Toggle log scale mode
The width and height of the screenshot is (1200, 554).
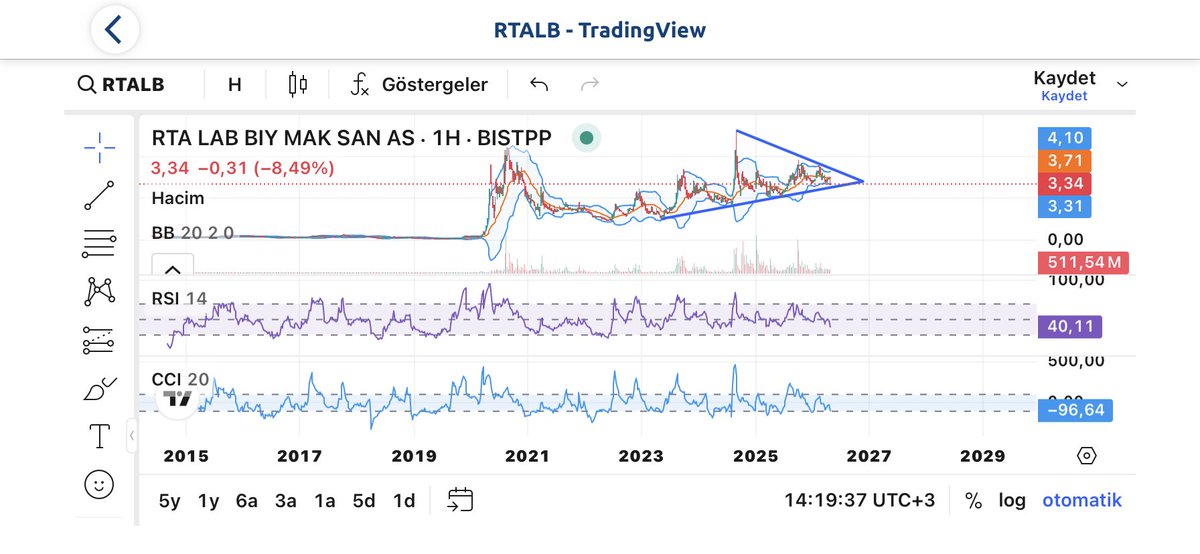point(1012,501)
